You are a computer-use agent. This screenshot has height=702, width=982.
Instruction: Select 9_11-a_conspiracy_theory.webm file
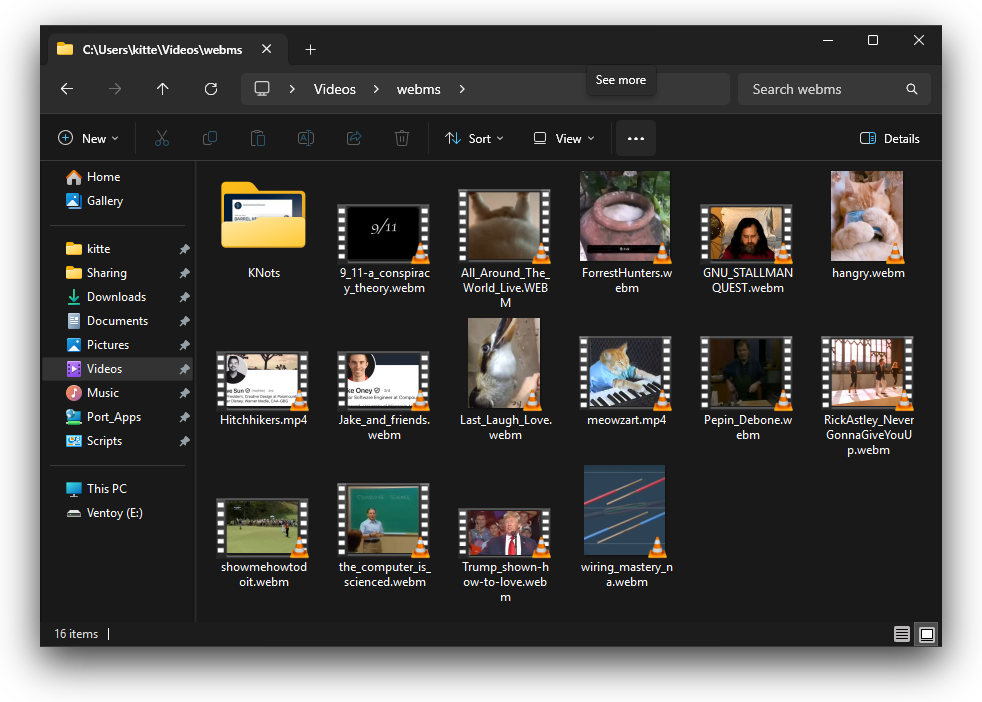384,247
